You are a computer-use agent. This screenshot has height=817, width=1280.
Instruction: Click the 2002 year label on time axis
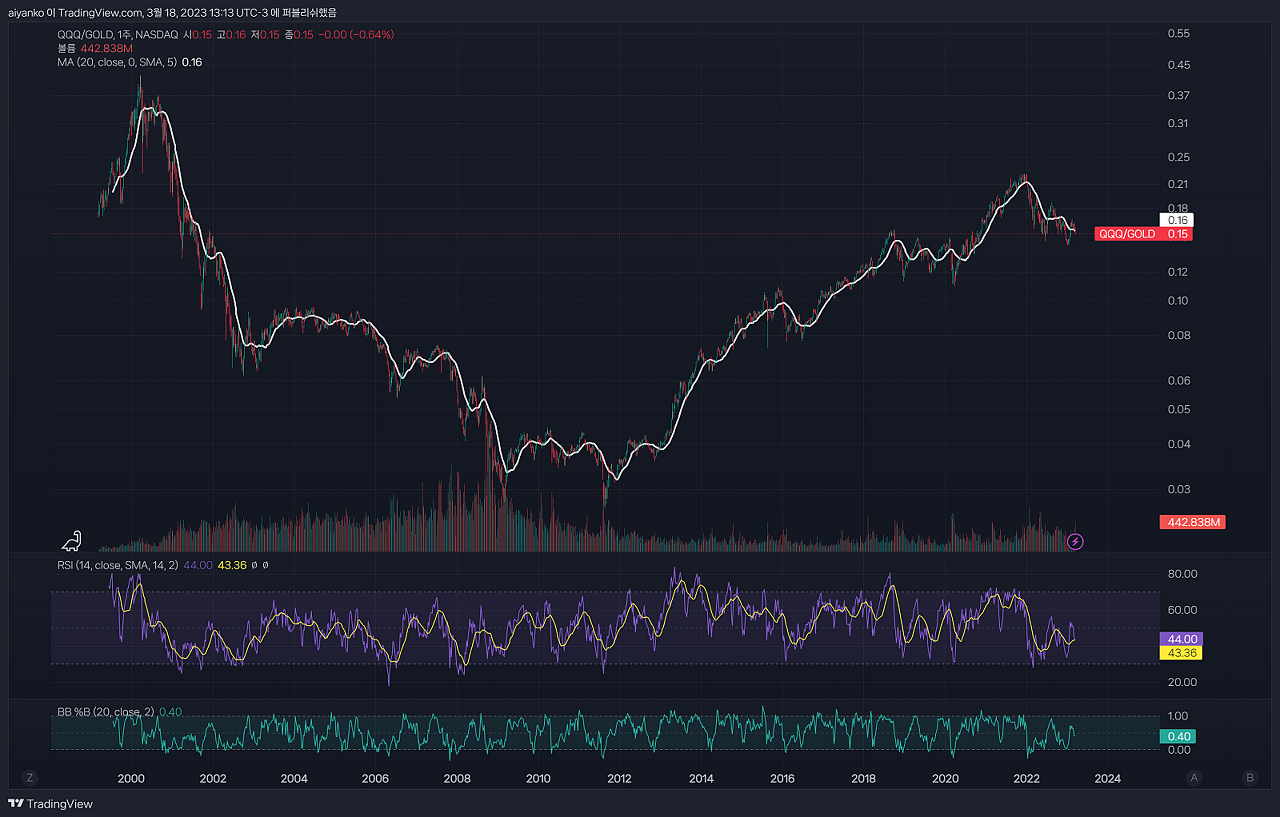tap(212, 778)
